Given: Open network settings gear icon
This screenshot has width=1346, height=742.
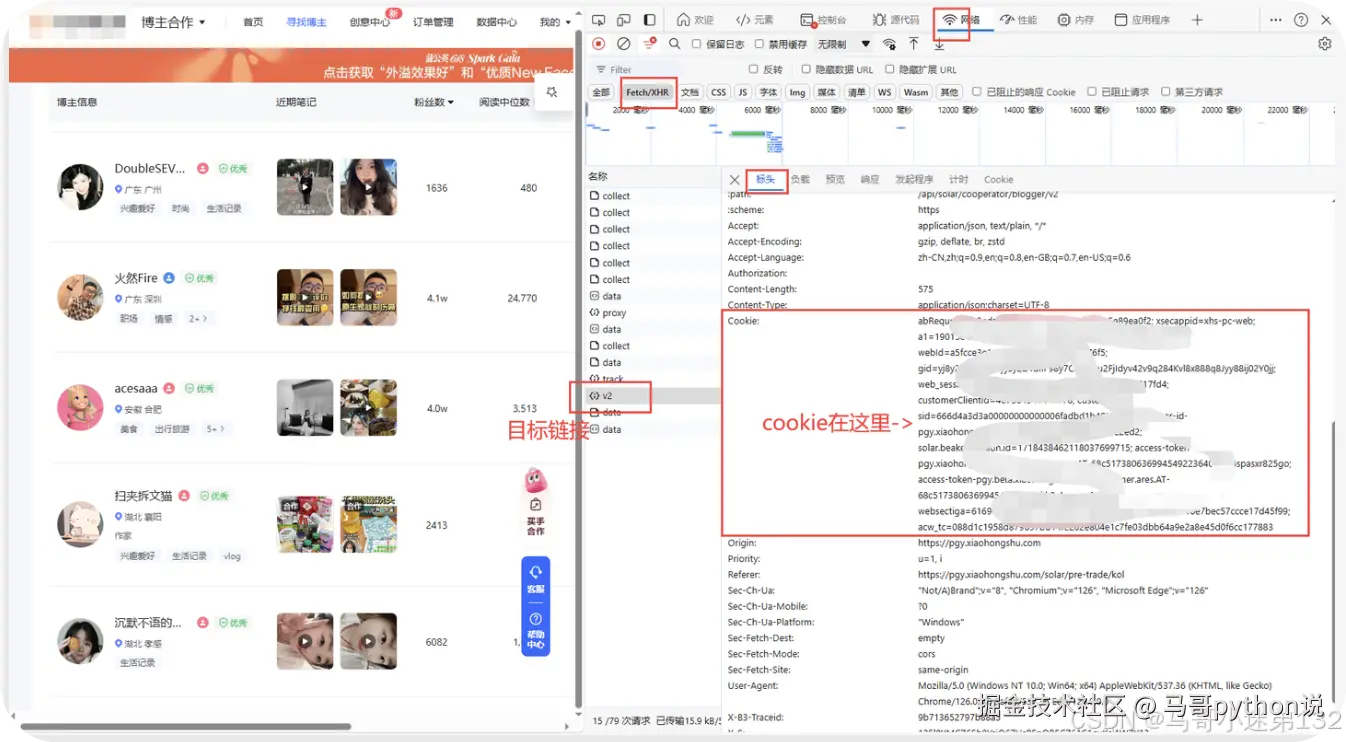Looking at the screenshot, I should click(1325, 44).
